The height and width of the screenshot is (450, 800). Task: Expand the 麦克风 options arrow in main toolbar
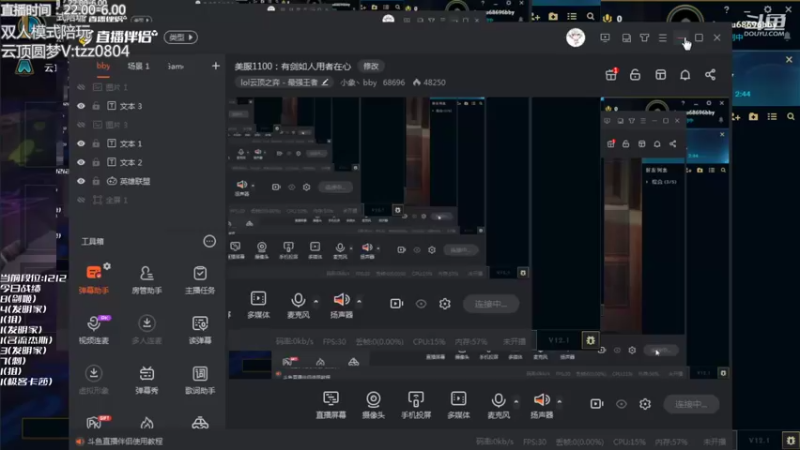pyautogui.click(x=516, y=402)
